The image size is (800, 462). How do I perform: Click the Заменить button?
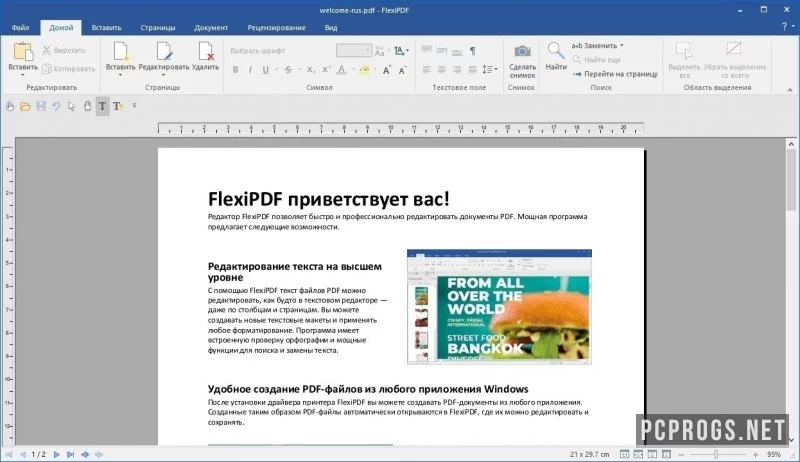594,45
